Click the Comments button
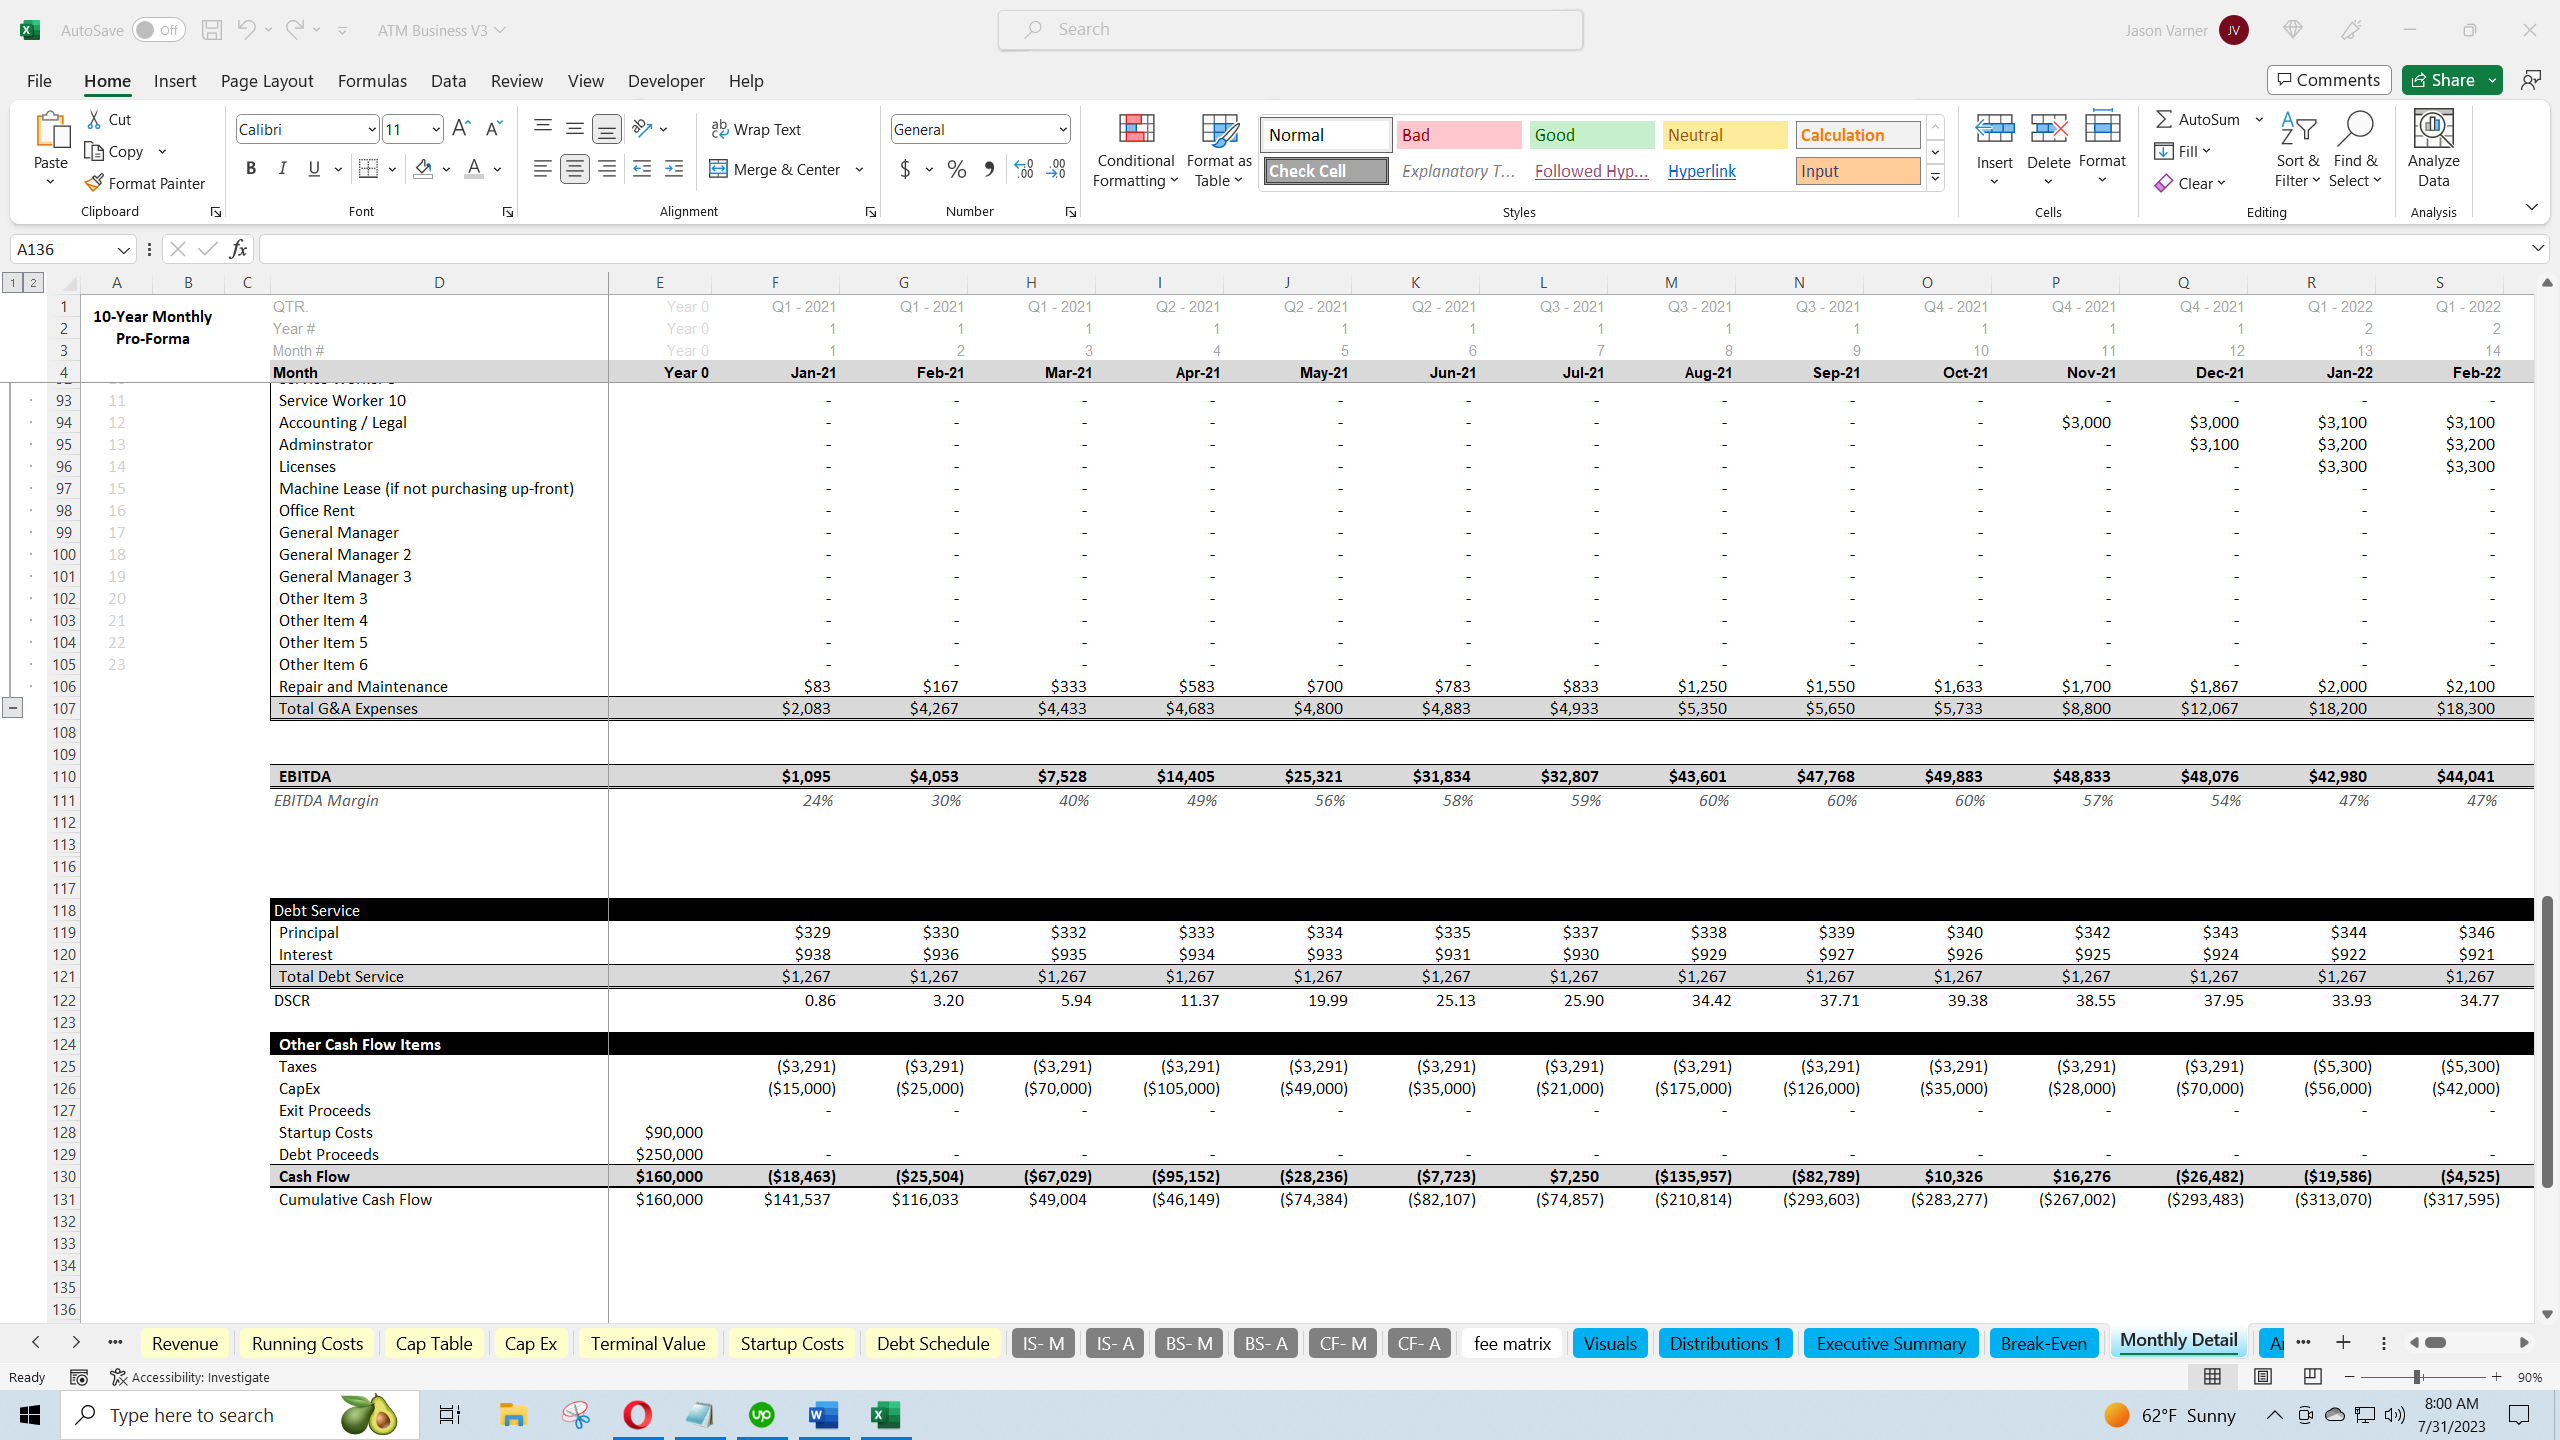Viewport: 2560px width, 1440px height. tap(2329, 80)
